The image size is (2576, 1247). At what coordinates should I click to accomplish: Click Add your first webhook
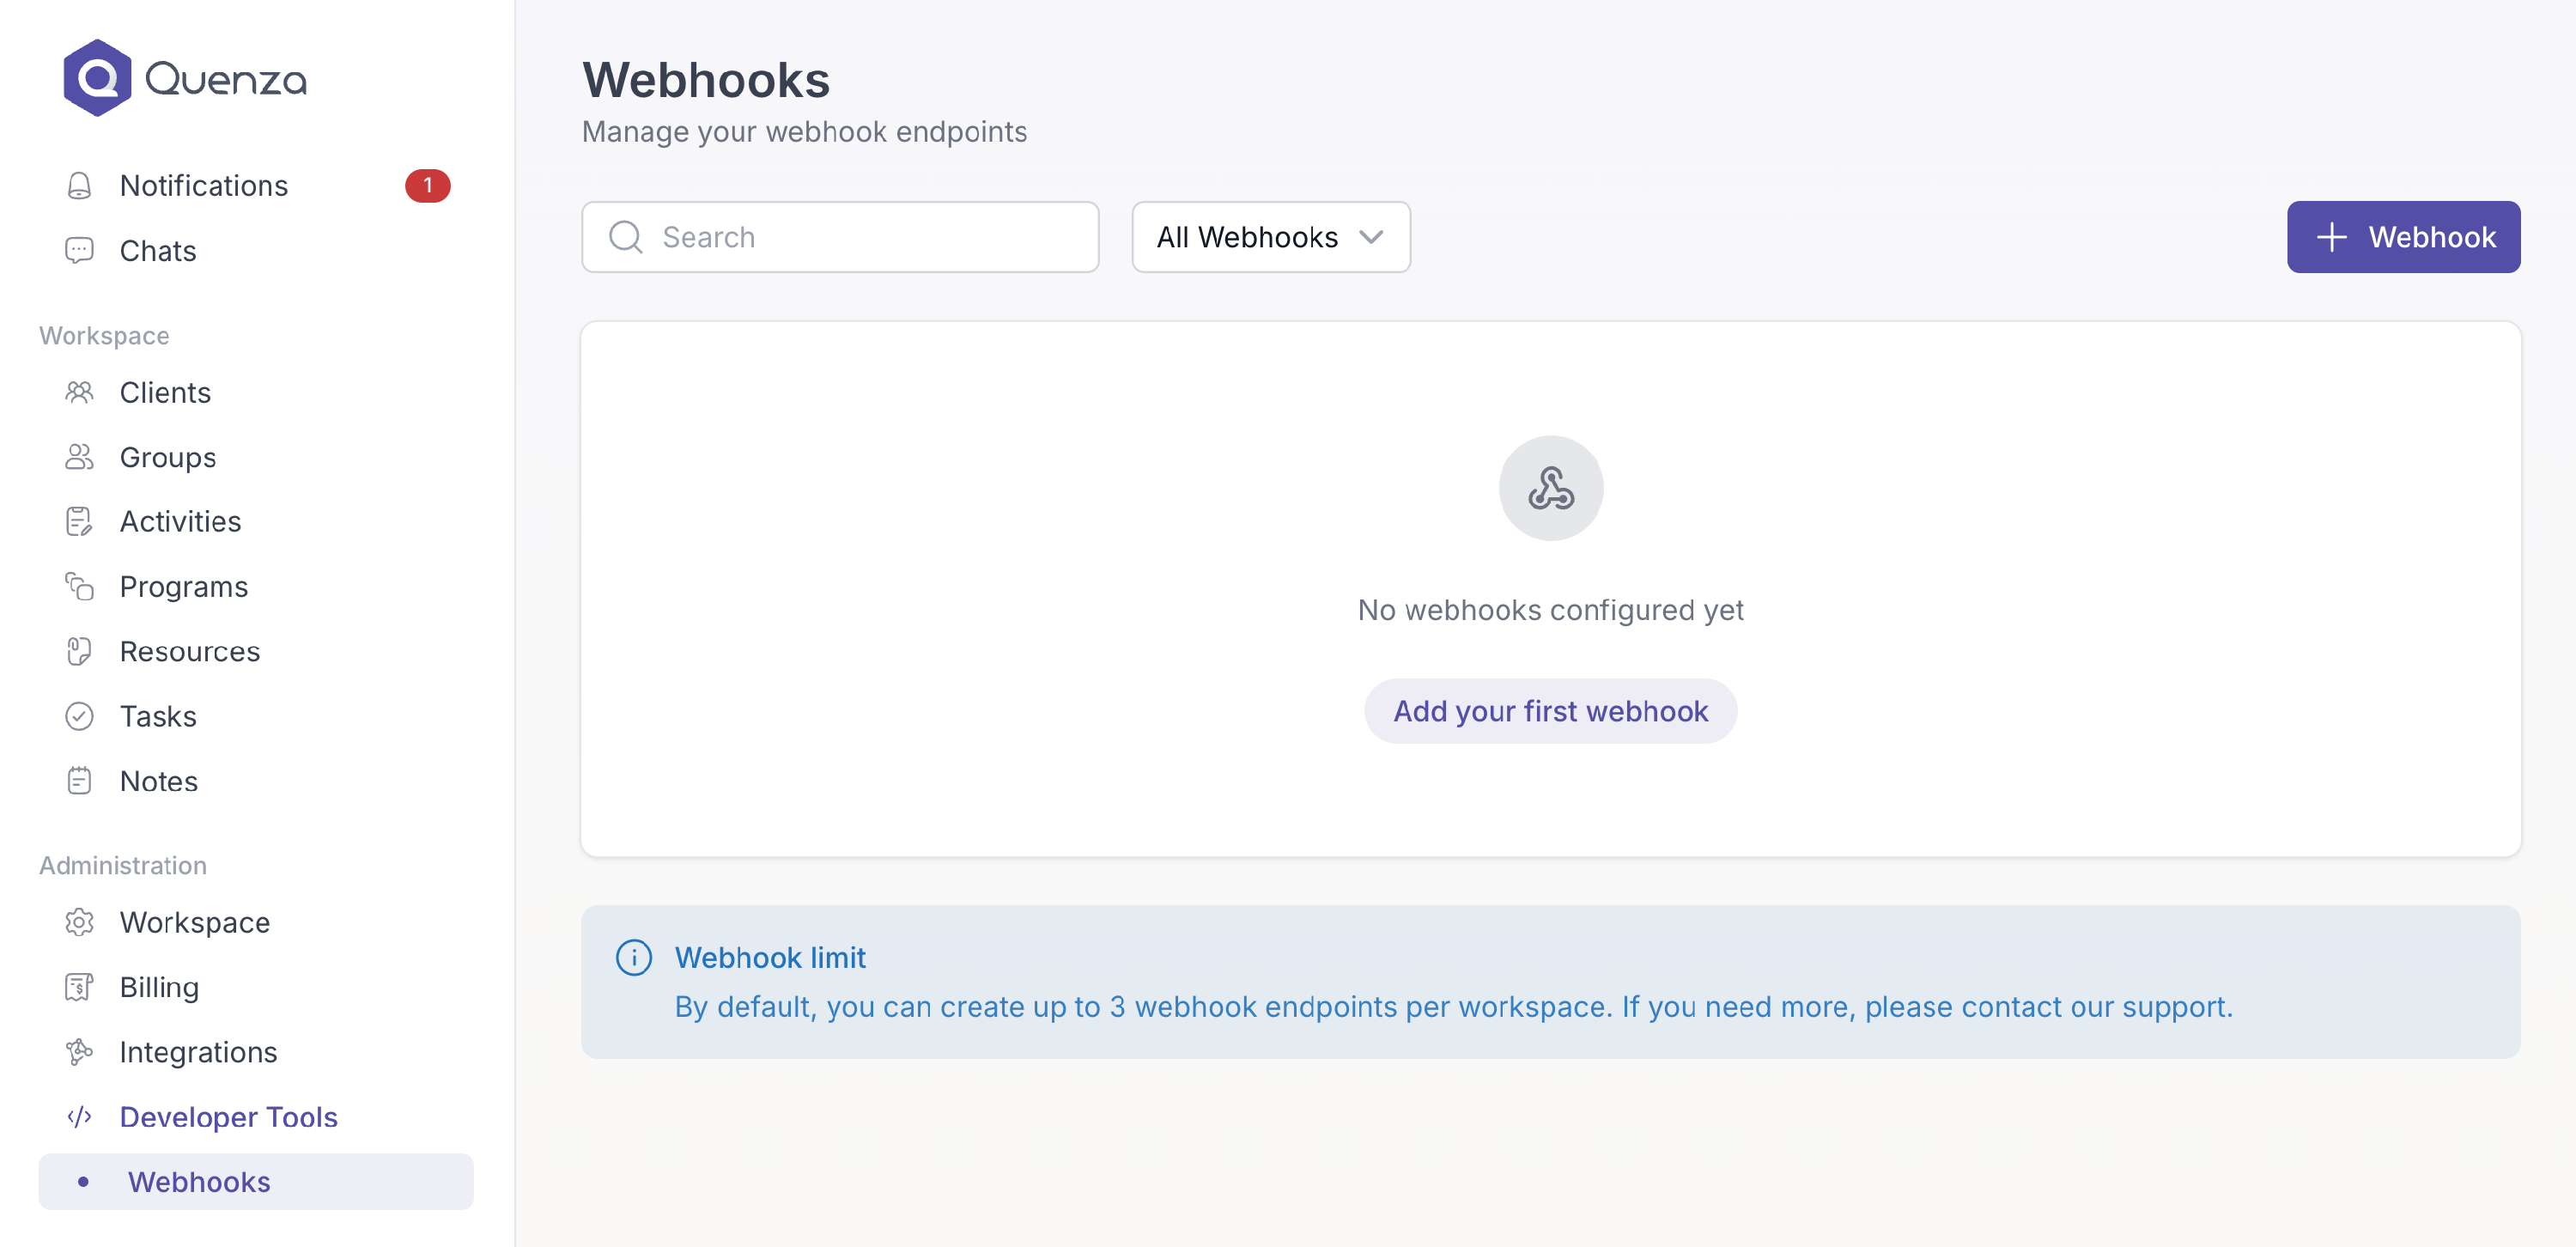1550,711
